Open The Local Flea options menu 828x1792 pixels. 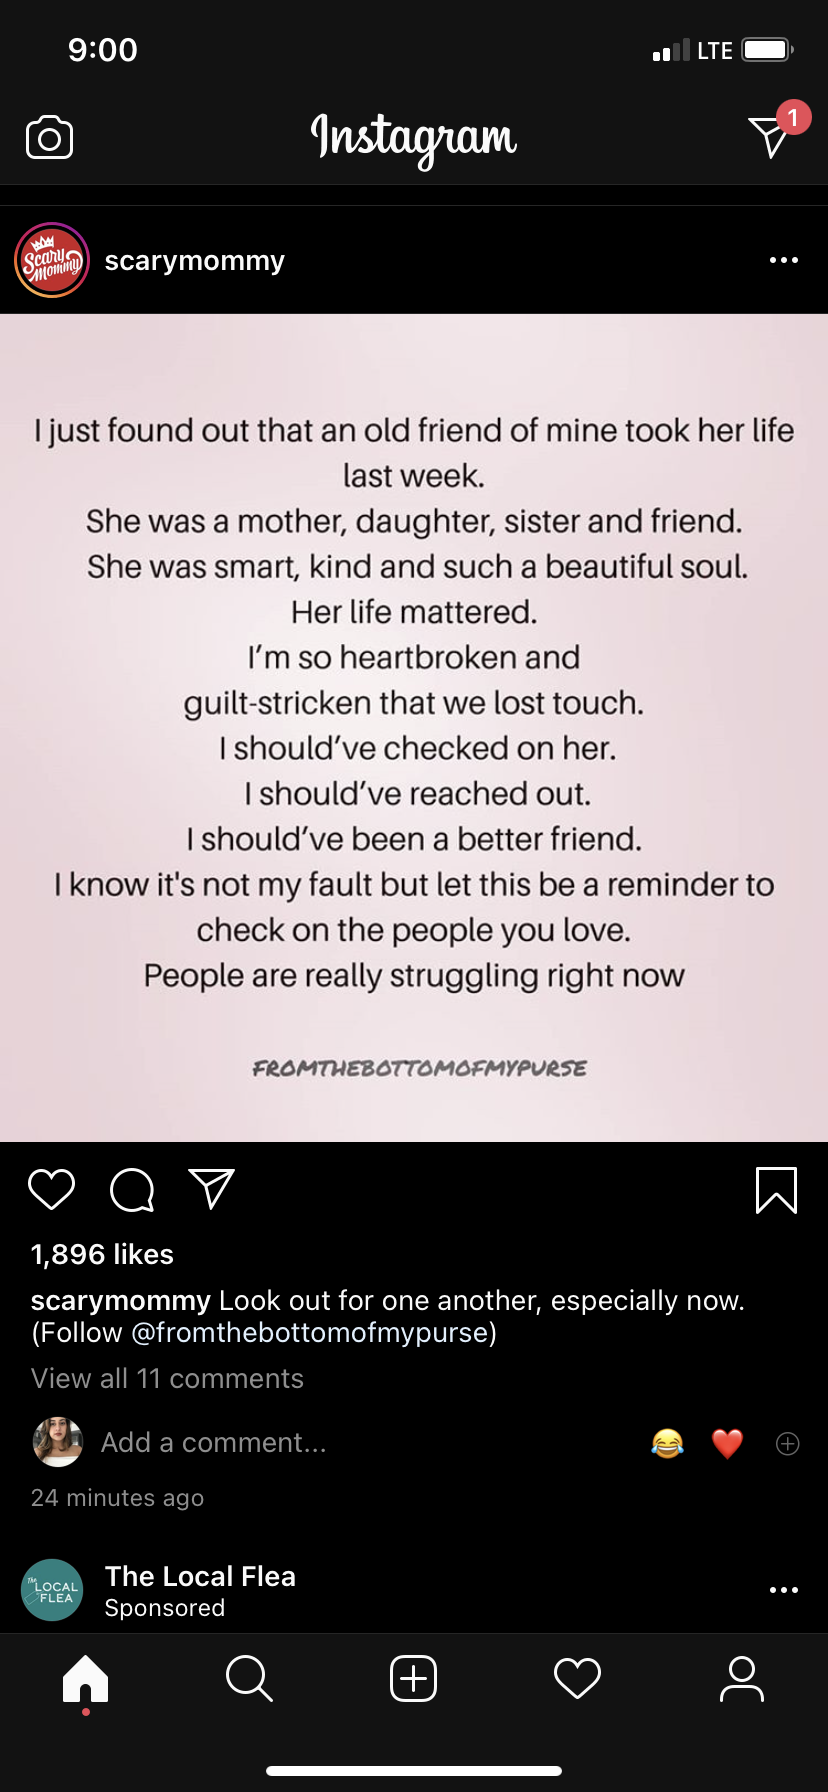pyautogui.click(x=783, y=1589)
